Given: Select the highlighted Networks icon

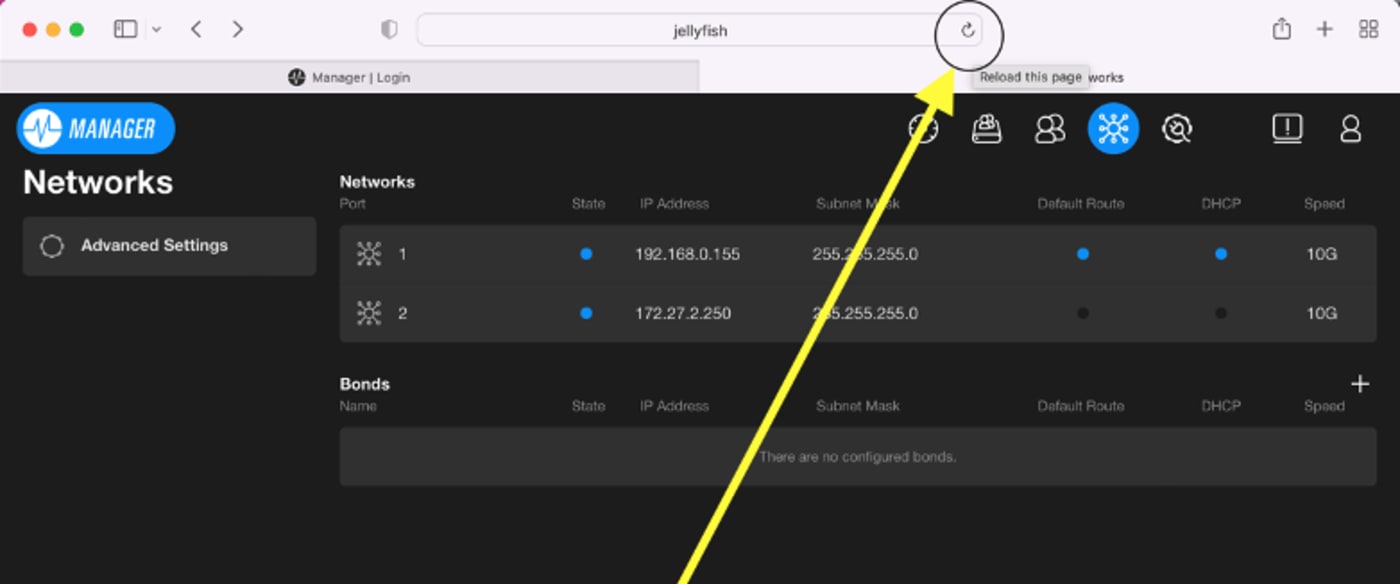Looking at the screenshot, I should [1113, 129].
